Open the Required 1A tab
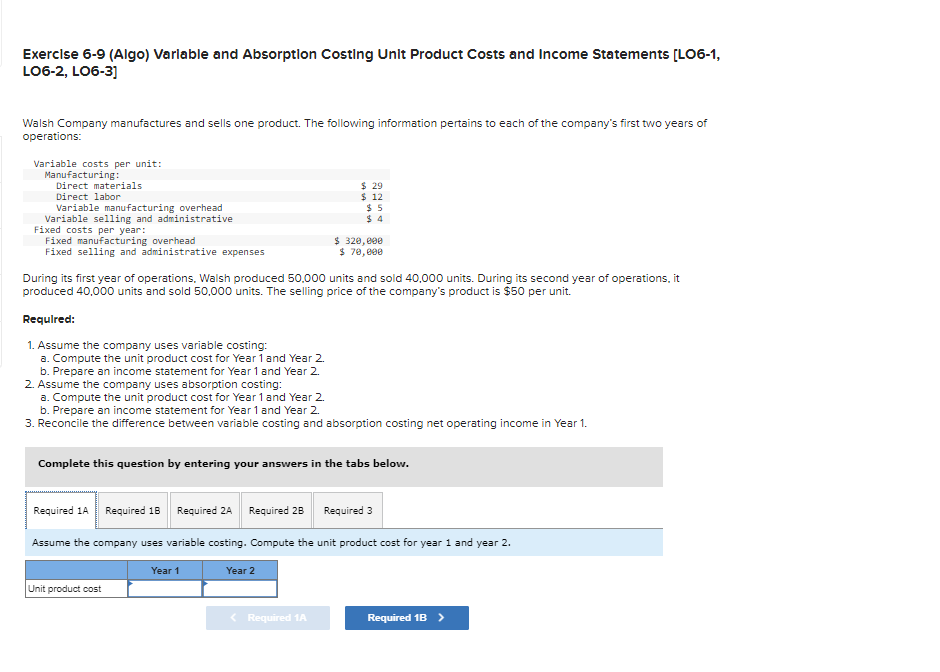Image resolution: width=940 pixels, height=672 pixels. pos(61,510)
